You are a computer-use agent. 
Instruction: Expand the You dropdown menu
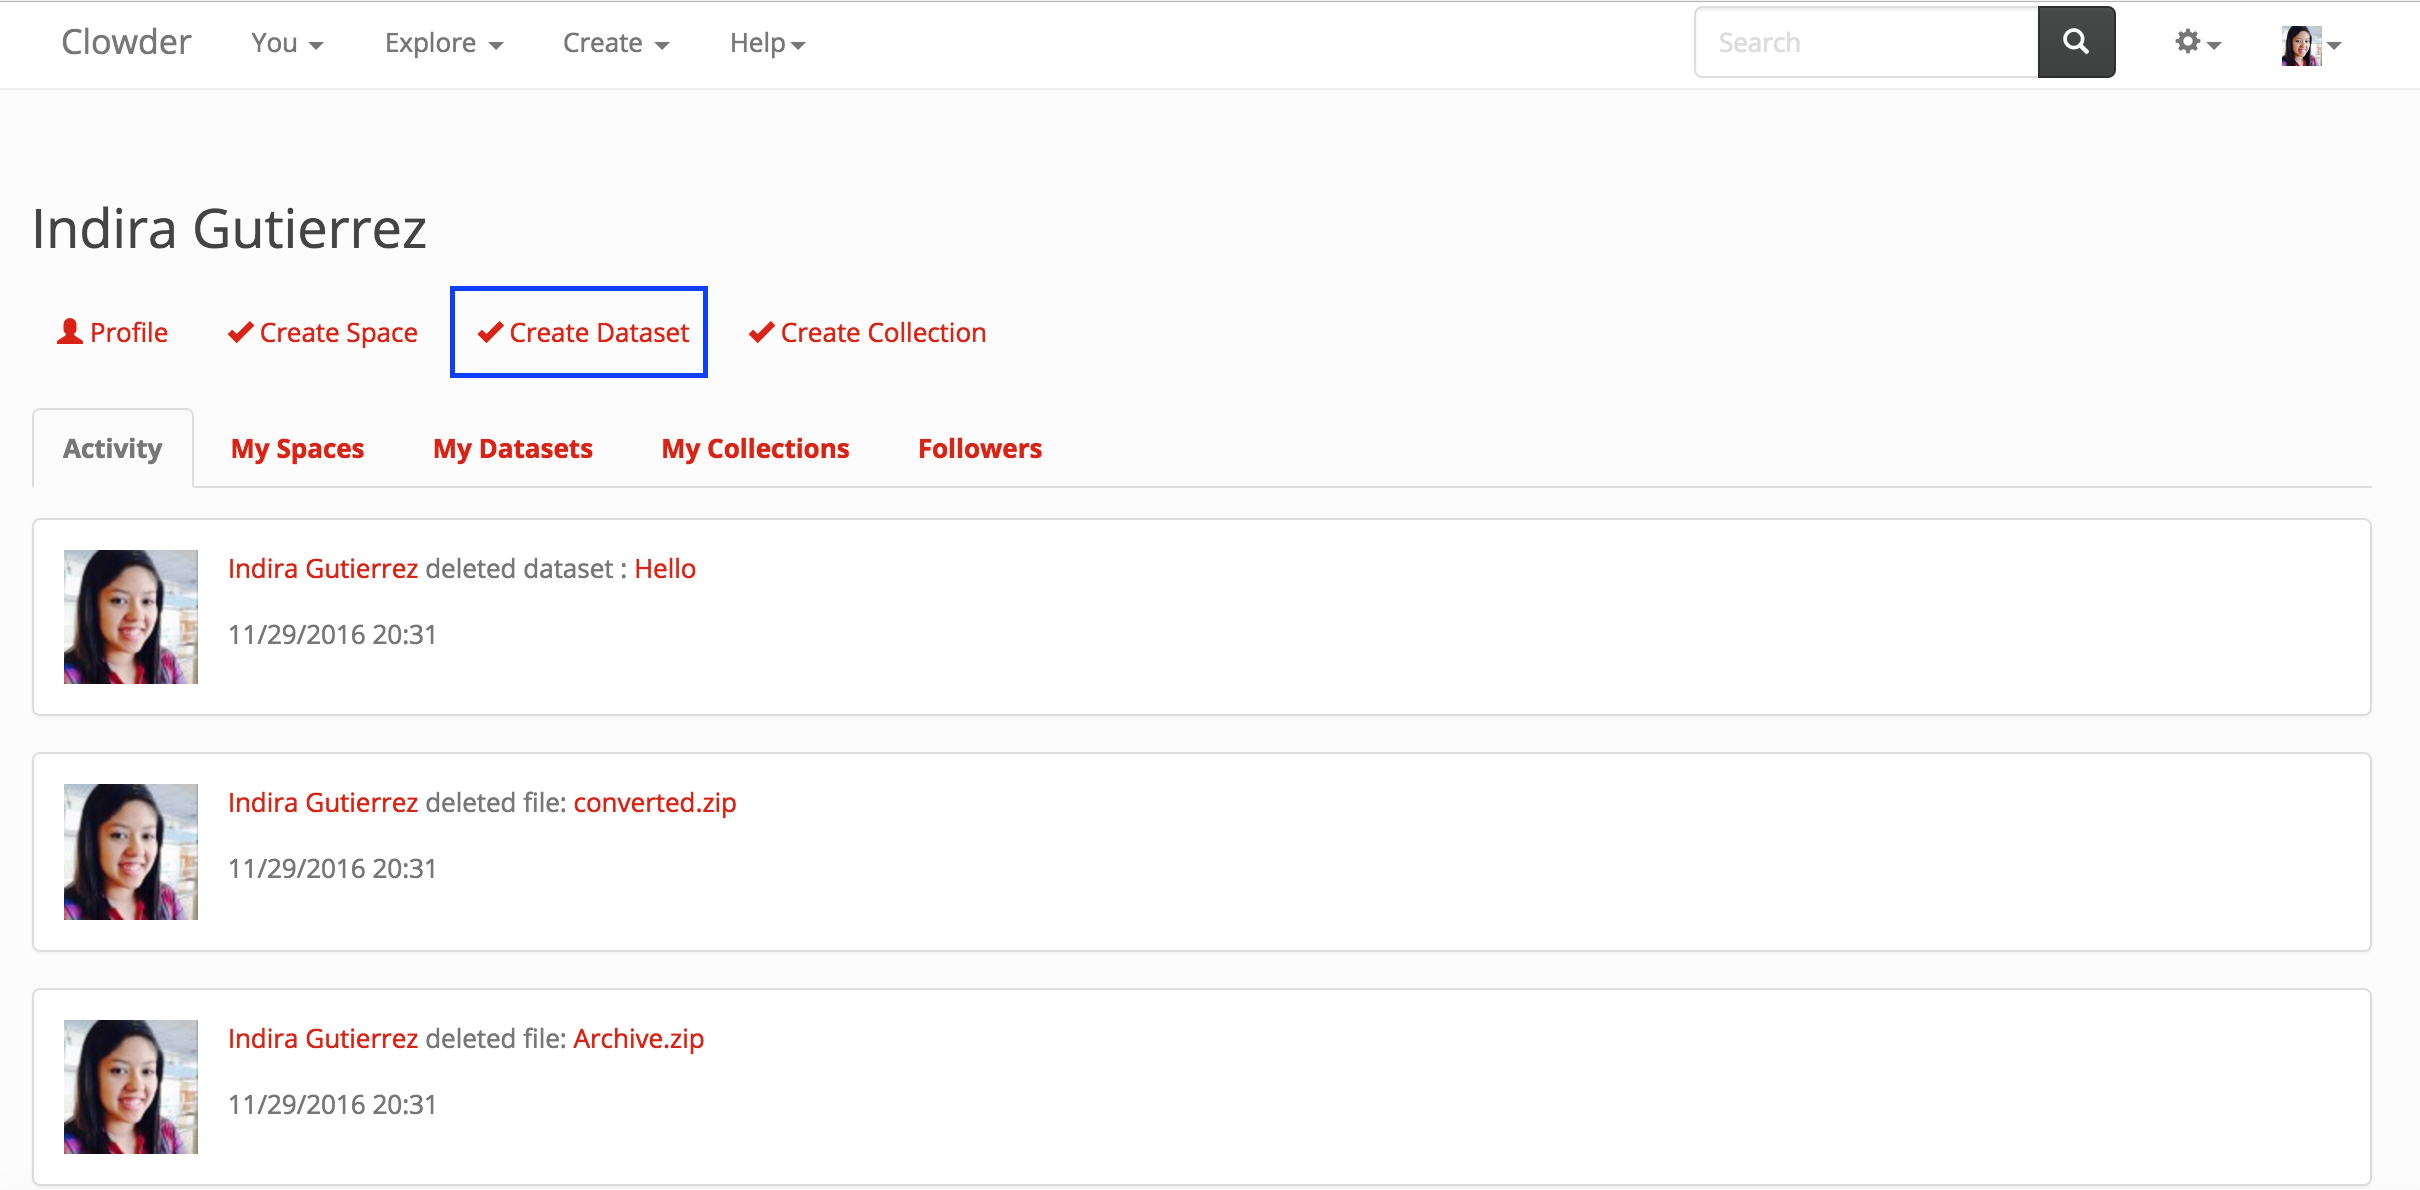point(287,43)
